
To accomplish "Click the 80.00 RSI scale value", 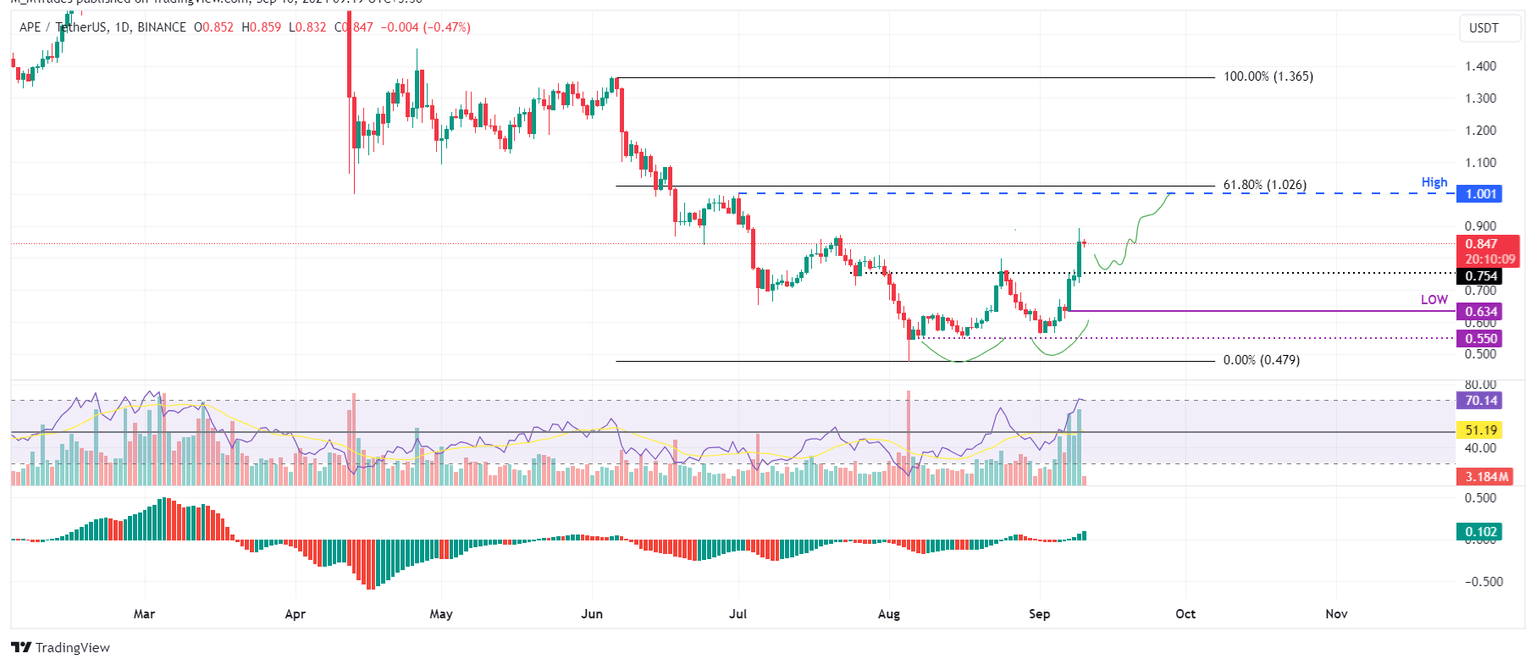I will [x=1482, y=384].
